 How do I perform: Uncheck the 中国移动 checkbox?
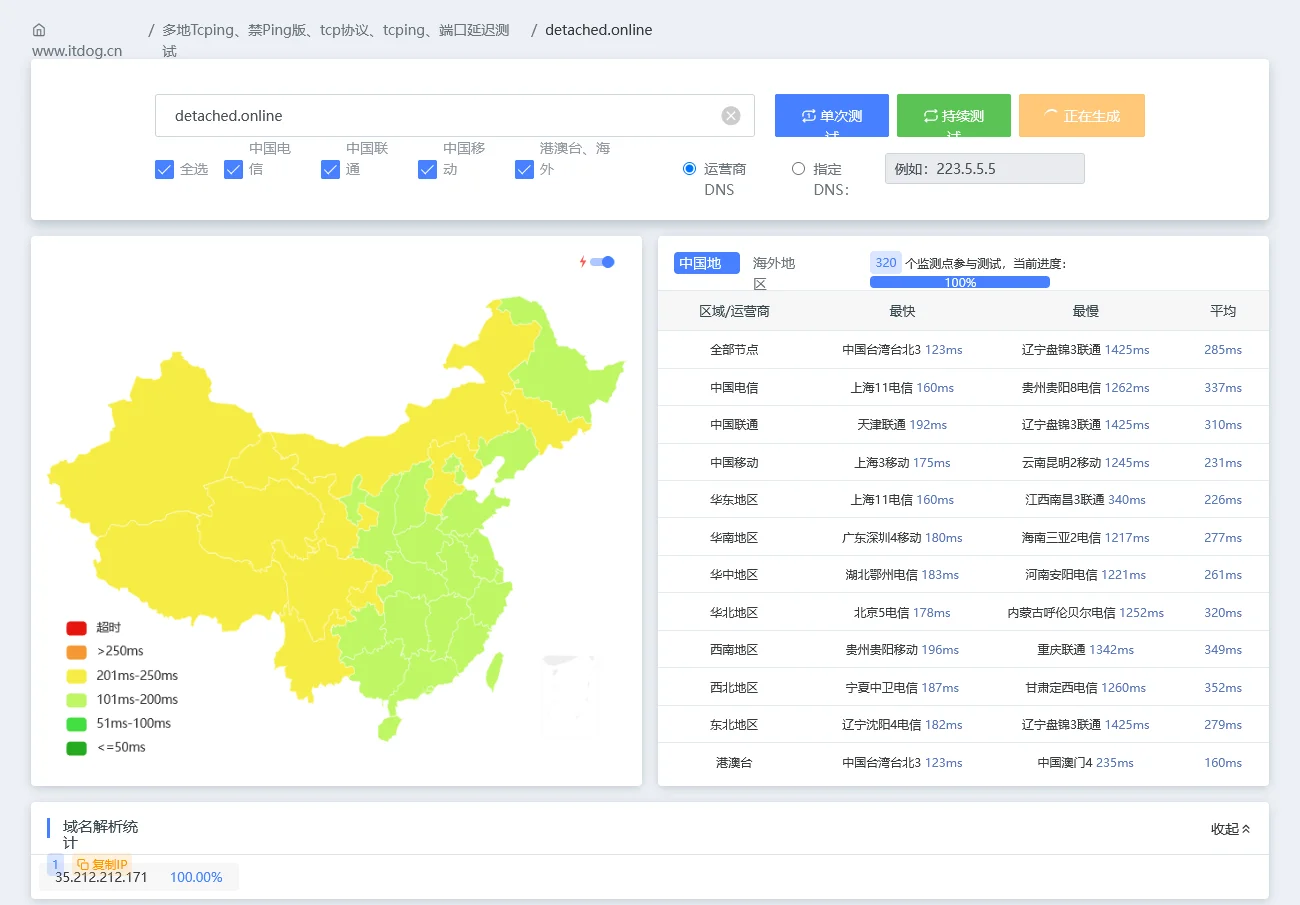click(428, 170)
